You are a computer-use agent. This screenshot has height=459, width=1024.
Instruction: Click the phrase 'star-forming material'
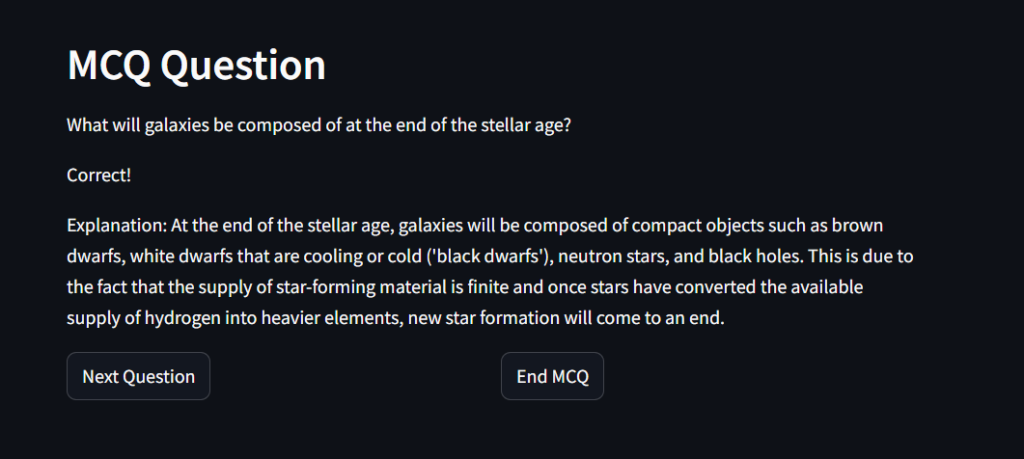(x=376, y=287)
